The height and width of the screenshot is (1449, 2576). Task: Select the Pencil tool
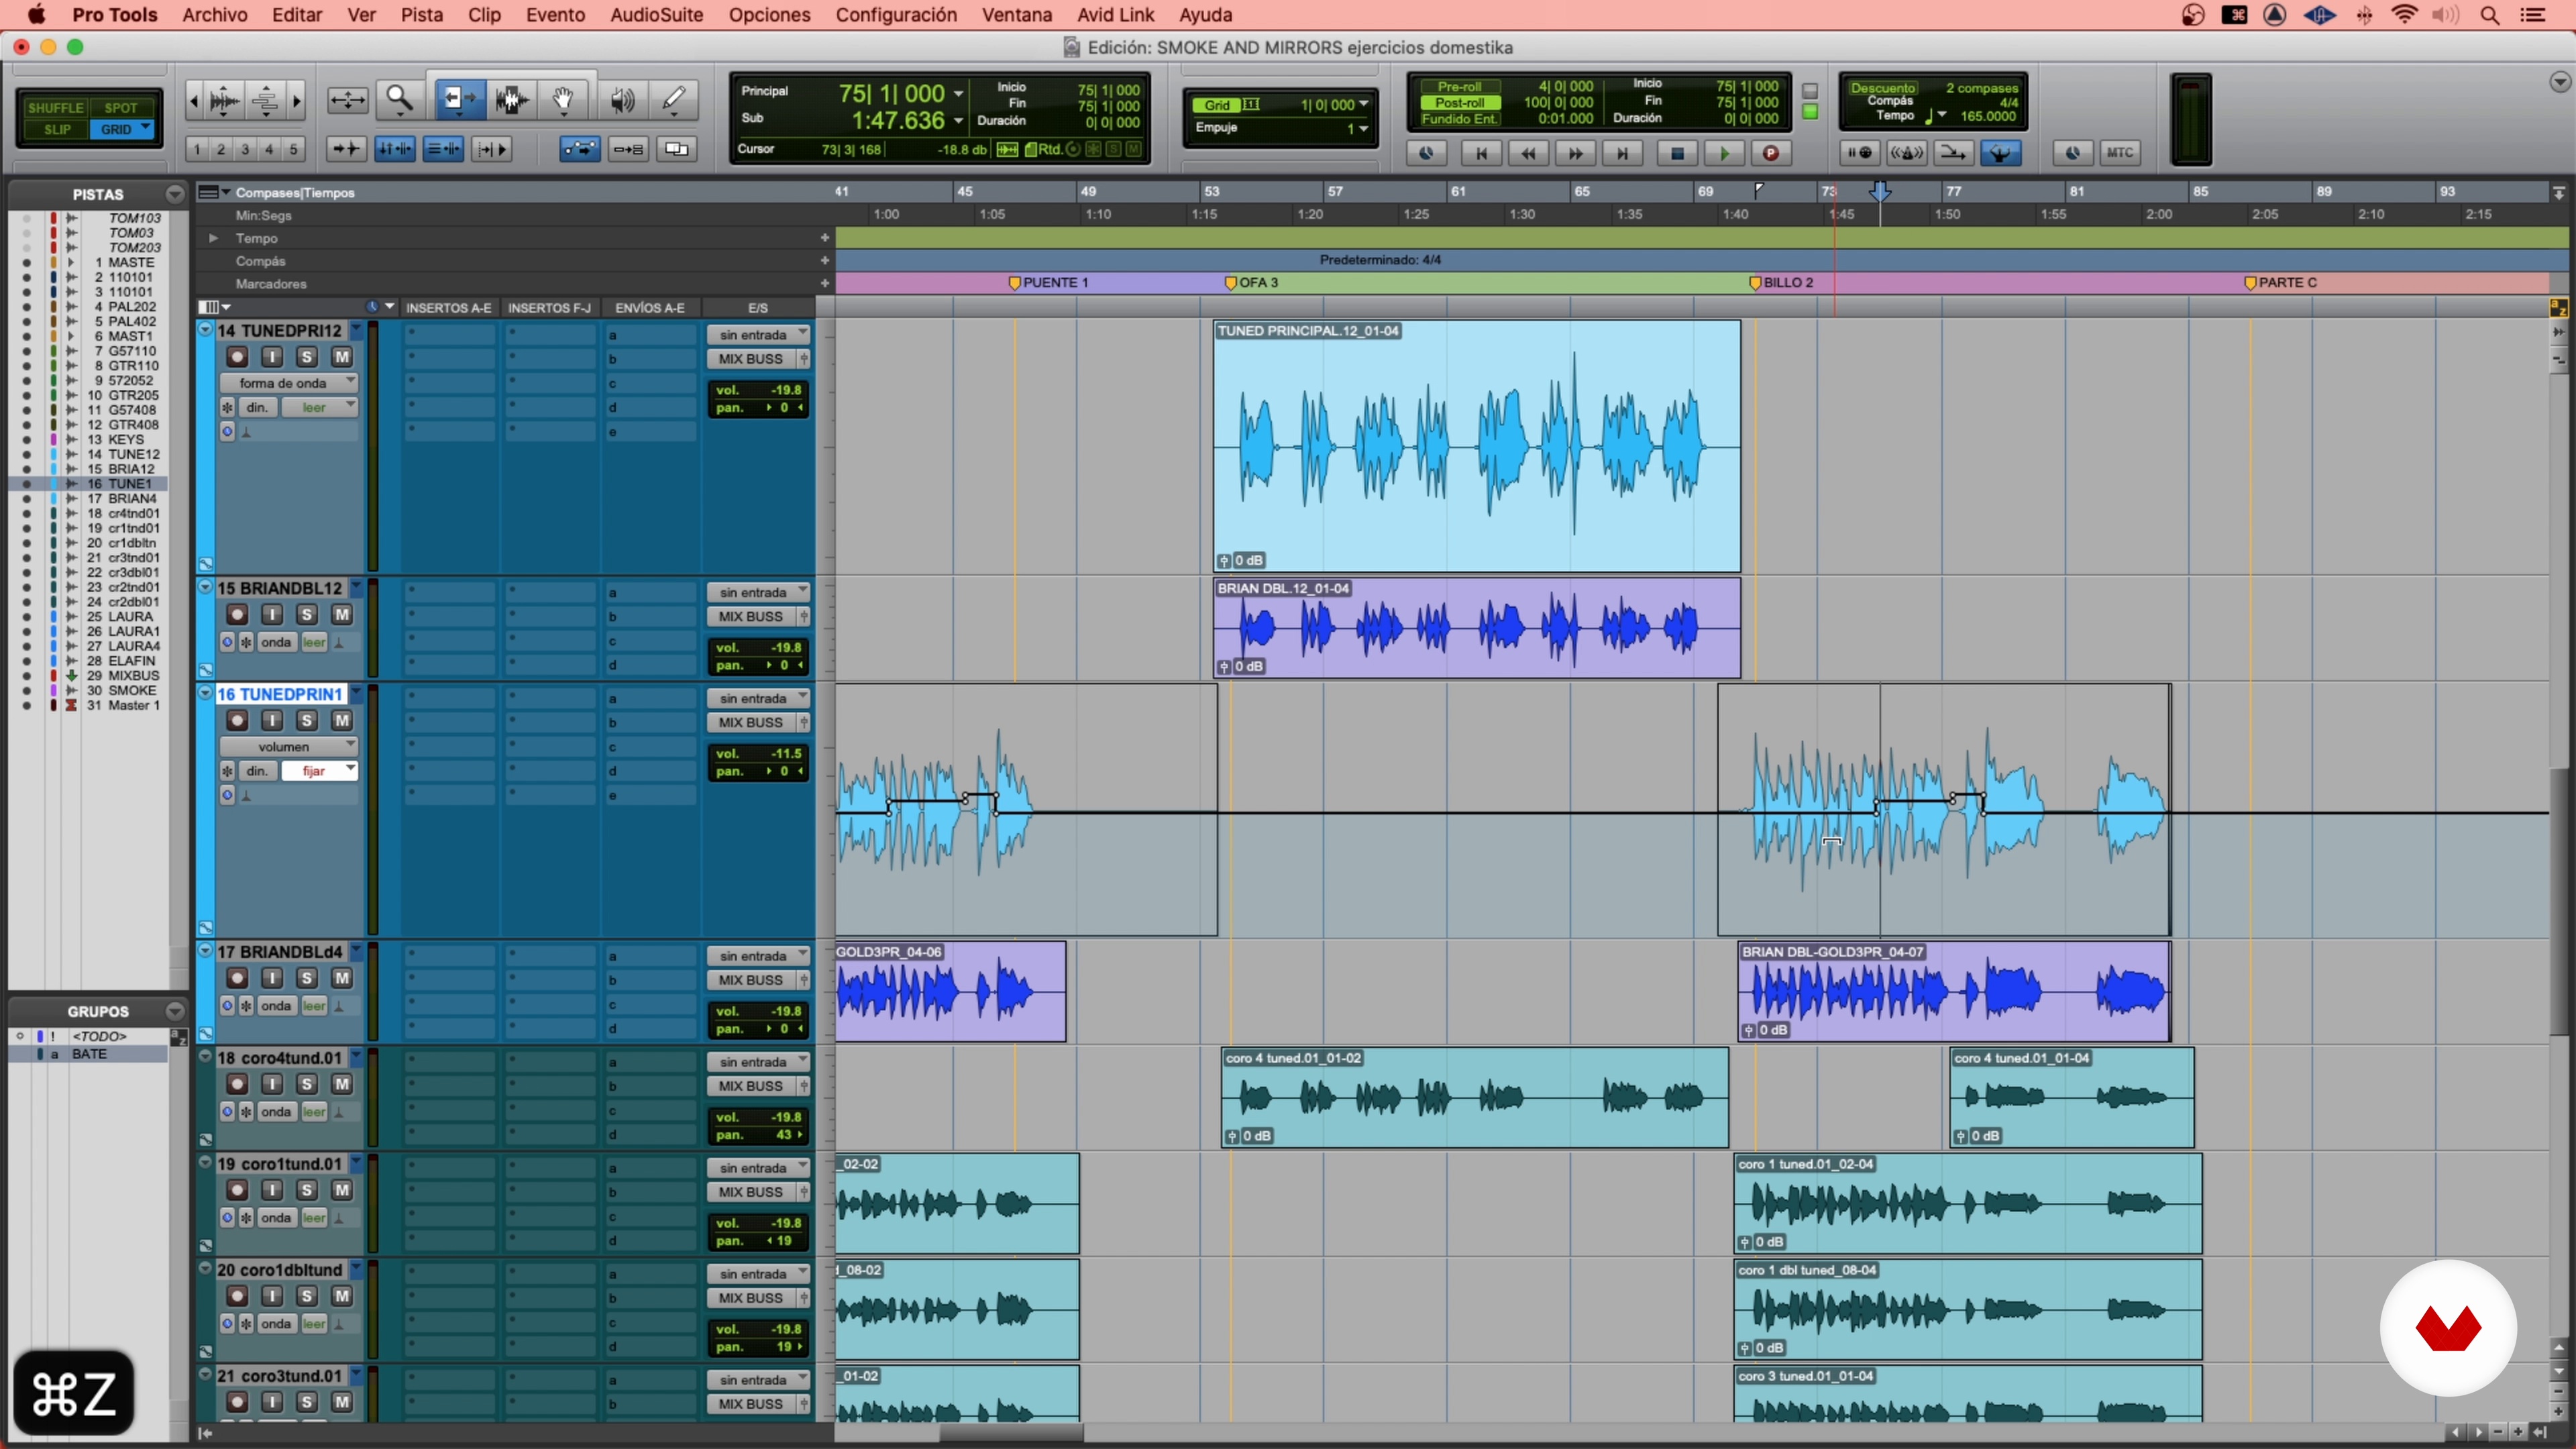pos(674,99)
